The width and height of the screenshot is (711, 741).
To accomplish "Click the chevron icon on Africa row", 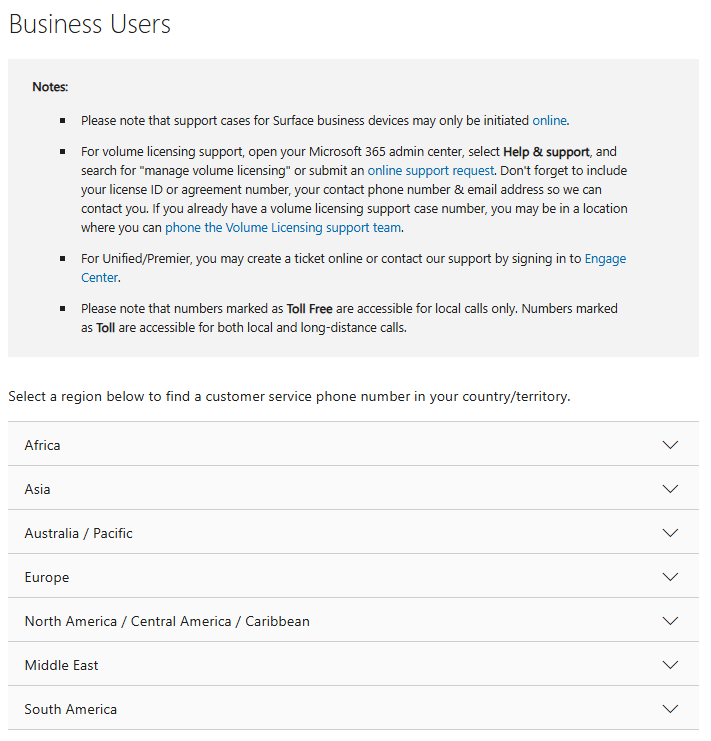I will point(670,445).
